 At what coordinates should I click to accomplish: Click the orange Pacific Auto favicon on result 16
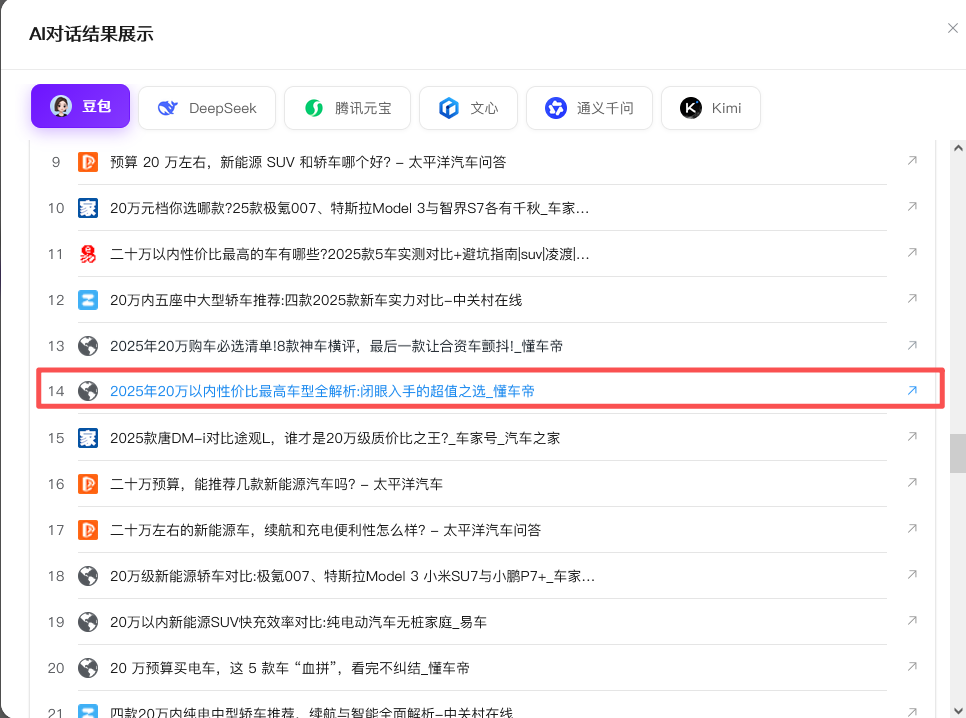click(88, 484)
